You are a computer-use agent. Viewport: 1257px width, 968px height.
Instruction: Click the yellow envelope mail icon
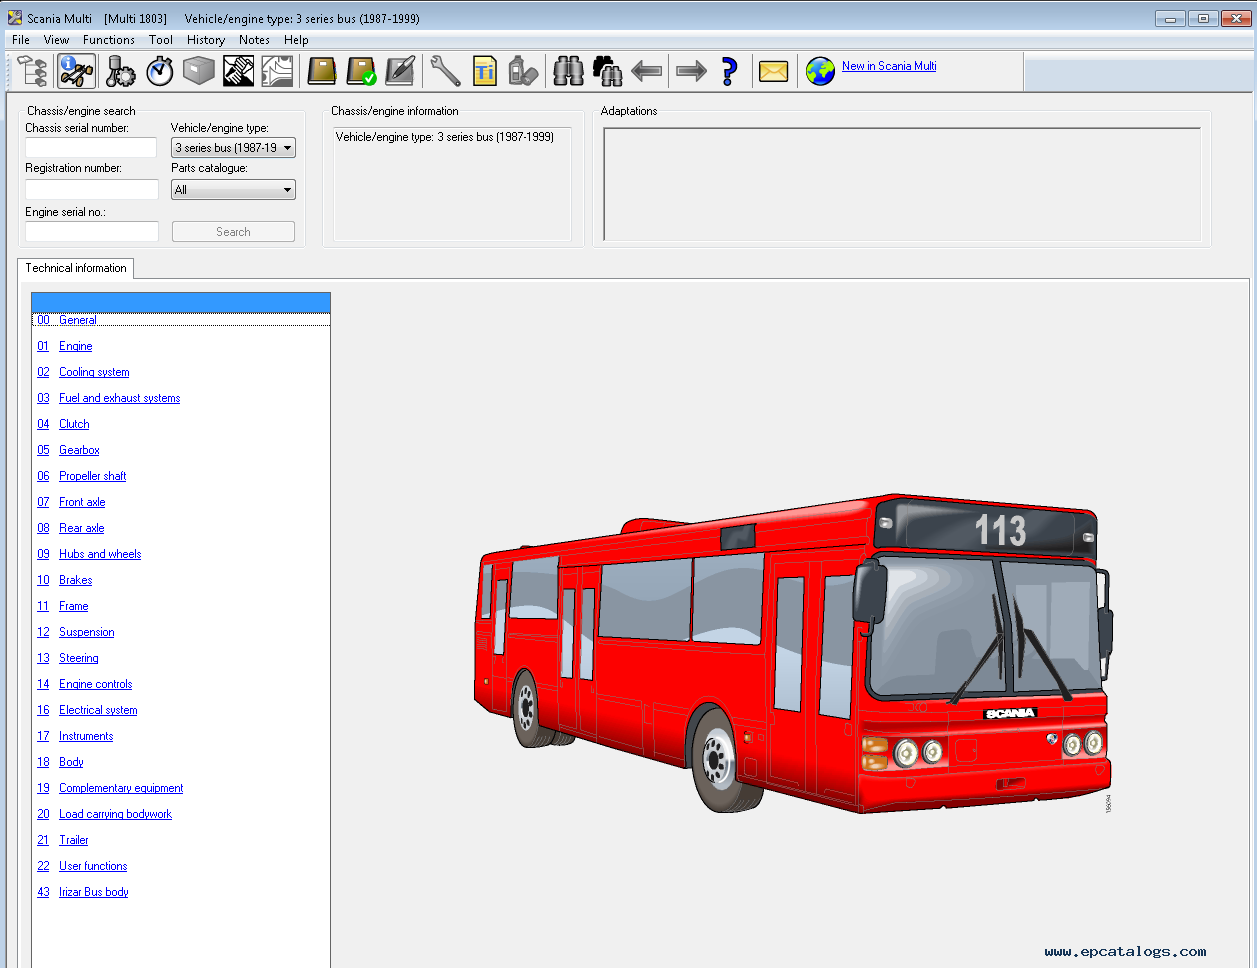pos(773,71)
